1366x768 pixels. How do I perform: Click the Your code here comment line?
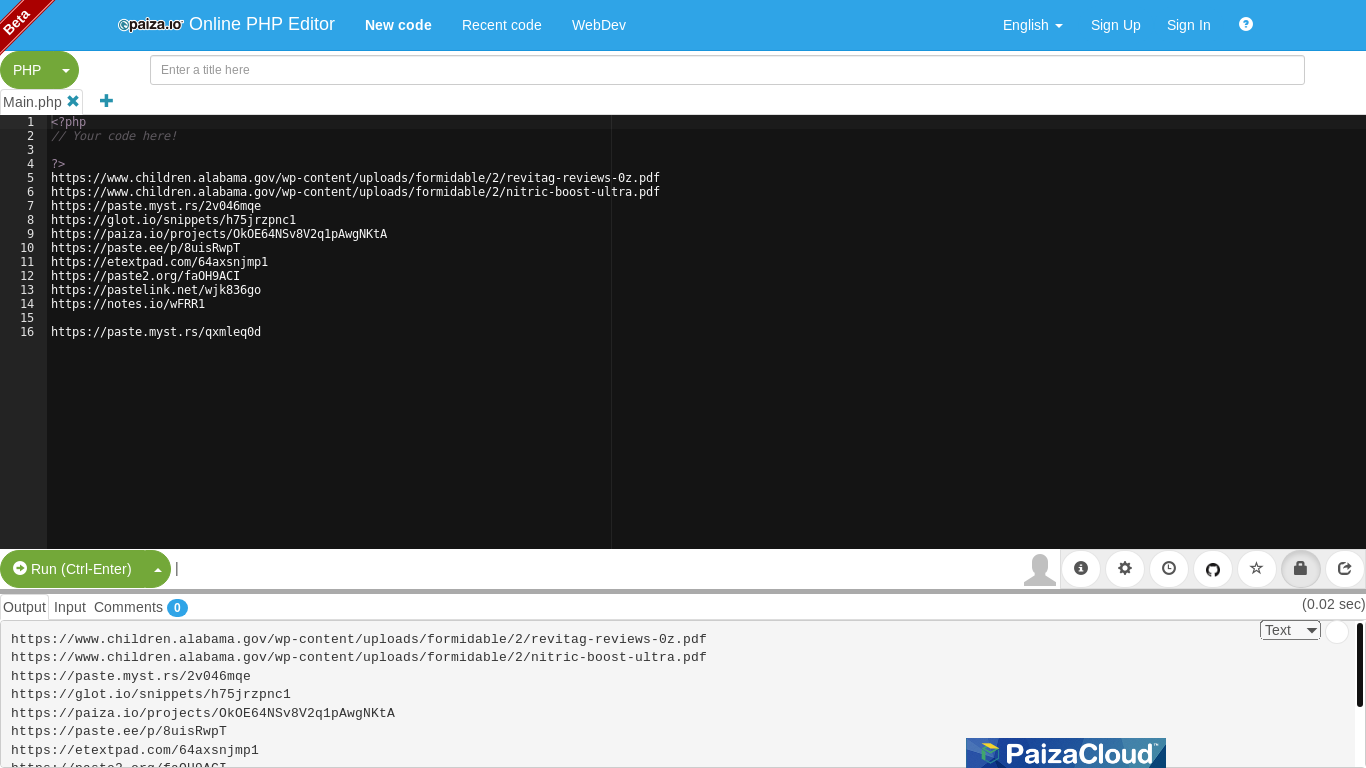pos(114,136)
